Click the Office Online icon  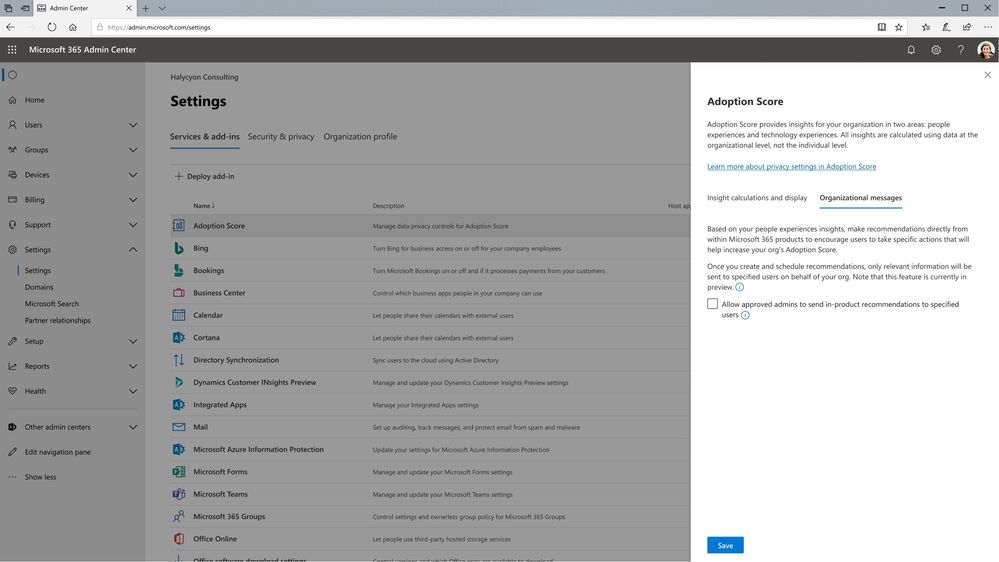(x=179, y=538)
